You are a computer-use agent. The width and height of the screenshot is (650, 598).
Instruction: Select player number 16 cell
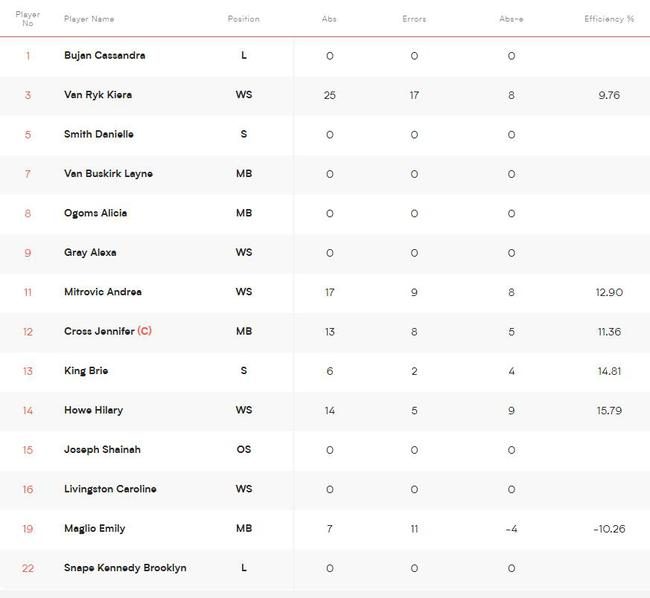tap(28, 489)
